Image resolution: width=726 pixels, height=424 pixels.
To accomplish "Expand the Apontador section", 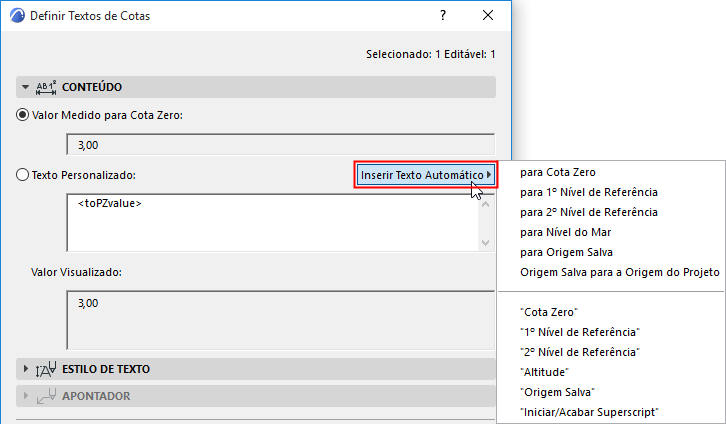I will [x=26, y=396].
